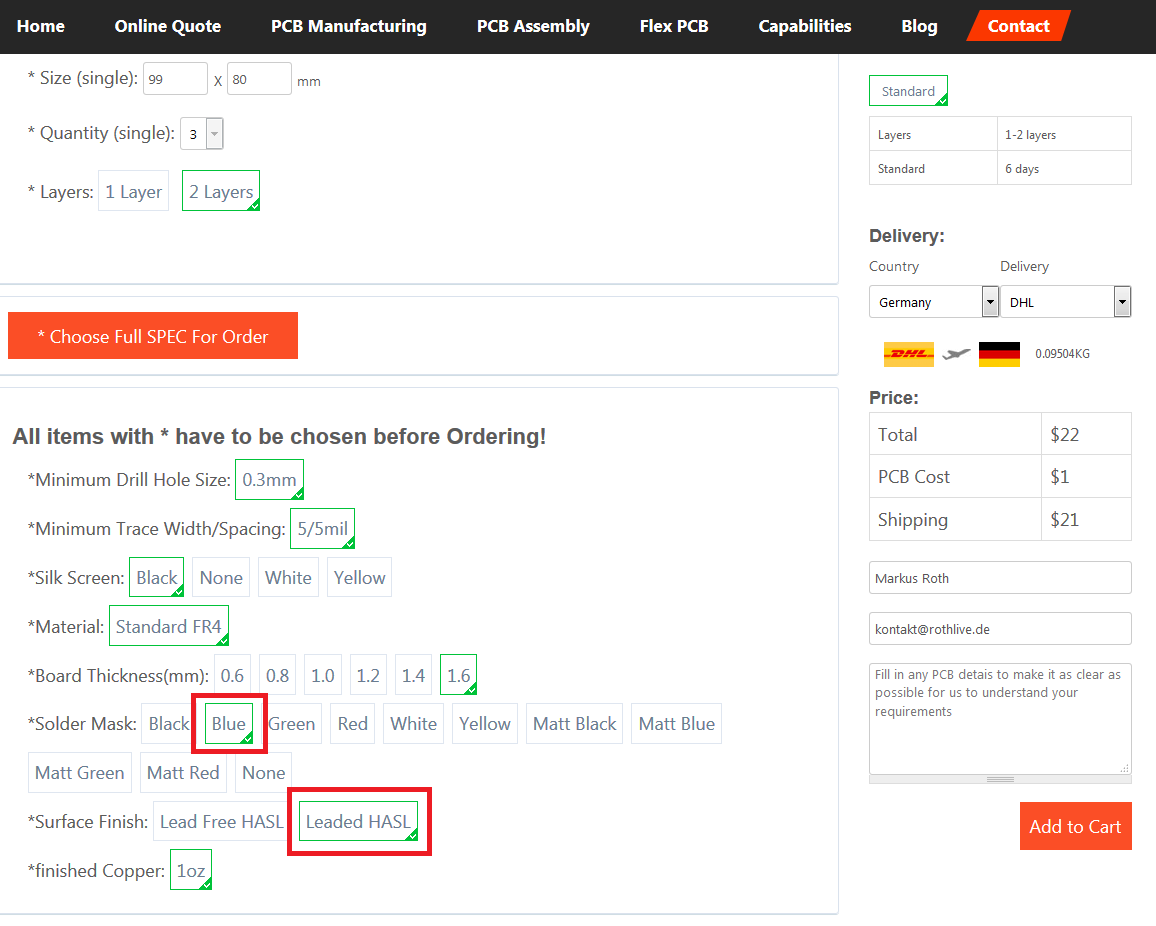Choose Matt Green solder mask
Image resolution: width=1156 pixels, height=926 pixels.
click(80, 773)
